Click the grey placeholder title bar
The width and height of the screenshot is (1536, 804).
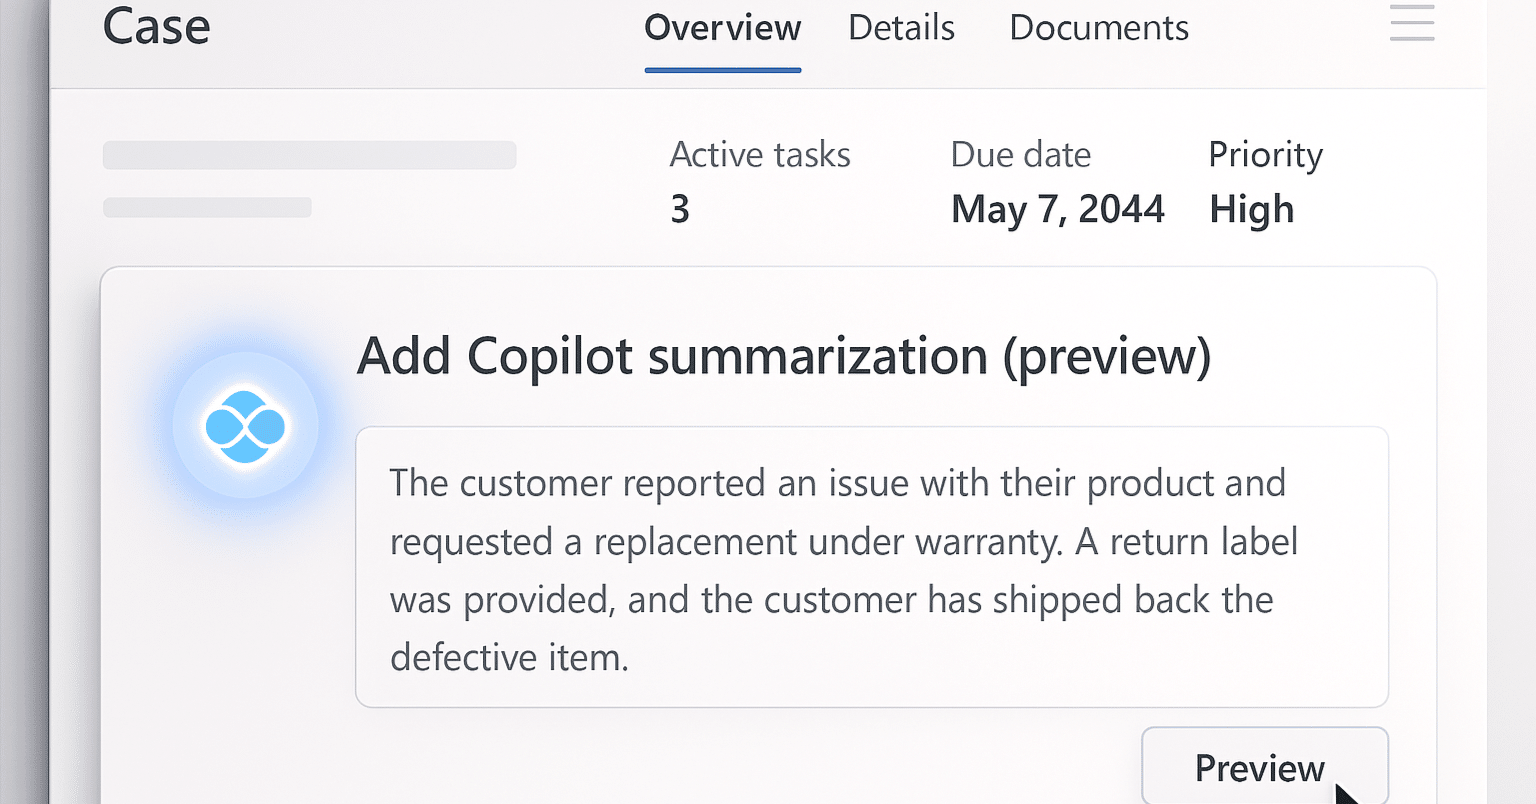tap(309, 154)
